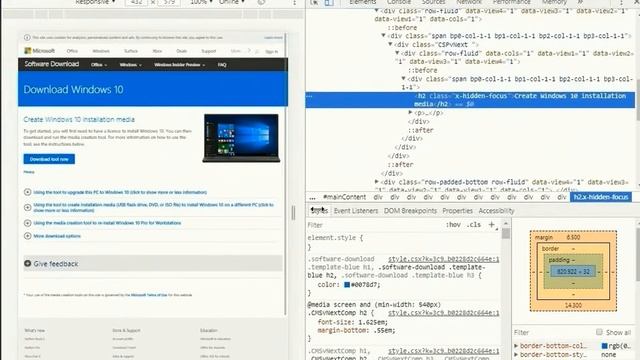Click the laptop Windows 10 image
Viewport: 640px width, 360px height.
pyautogui.click(x=241, y=138)
